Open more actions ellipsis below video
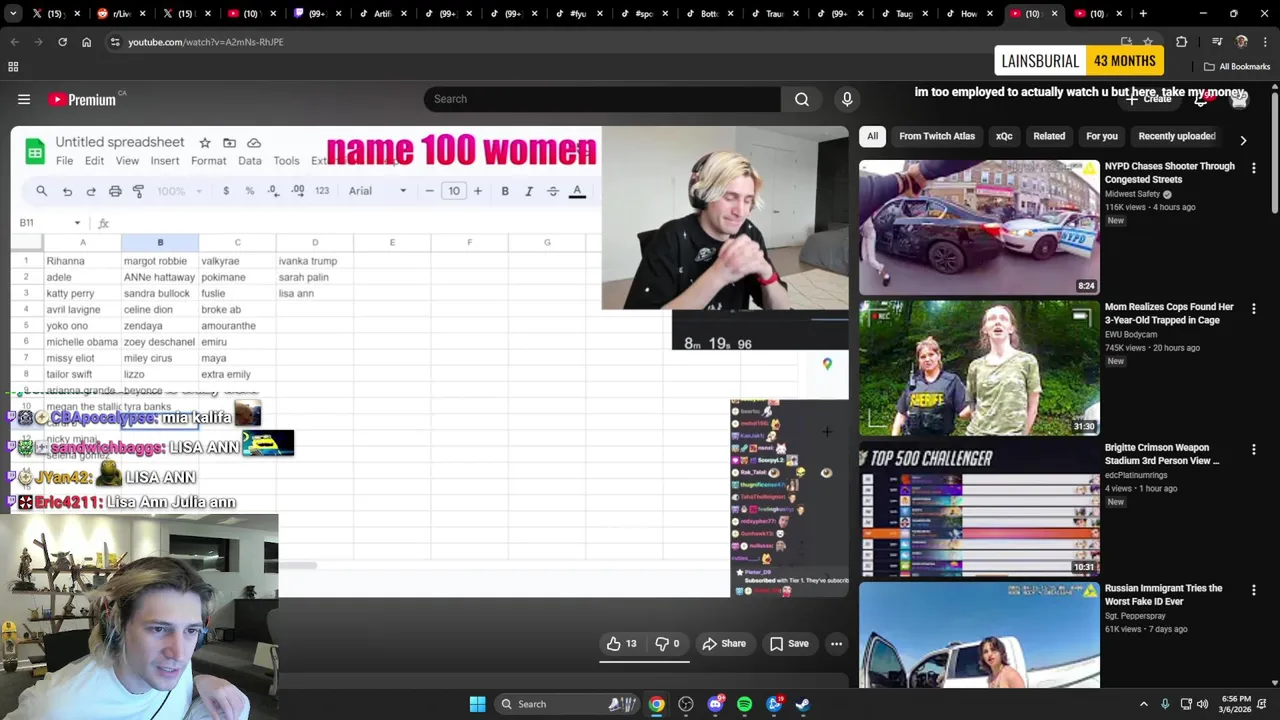 tap(836, 644)
